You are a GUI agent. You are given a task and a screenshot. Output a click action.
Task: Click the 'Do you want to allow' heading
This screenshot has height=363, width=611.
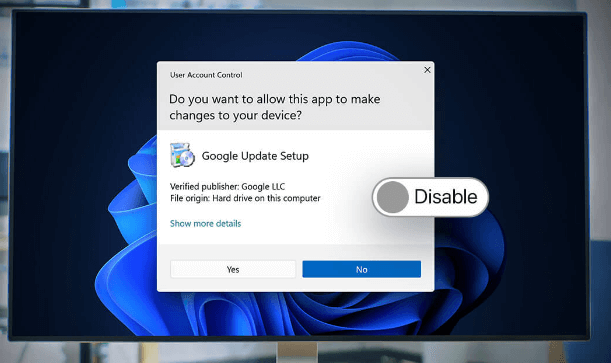click(x=274, y=107)
